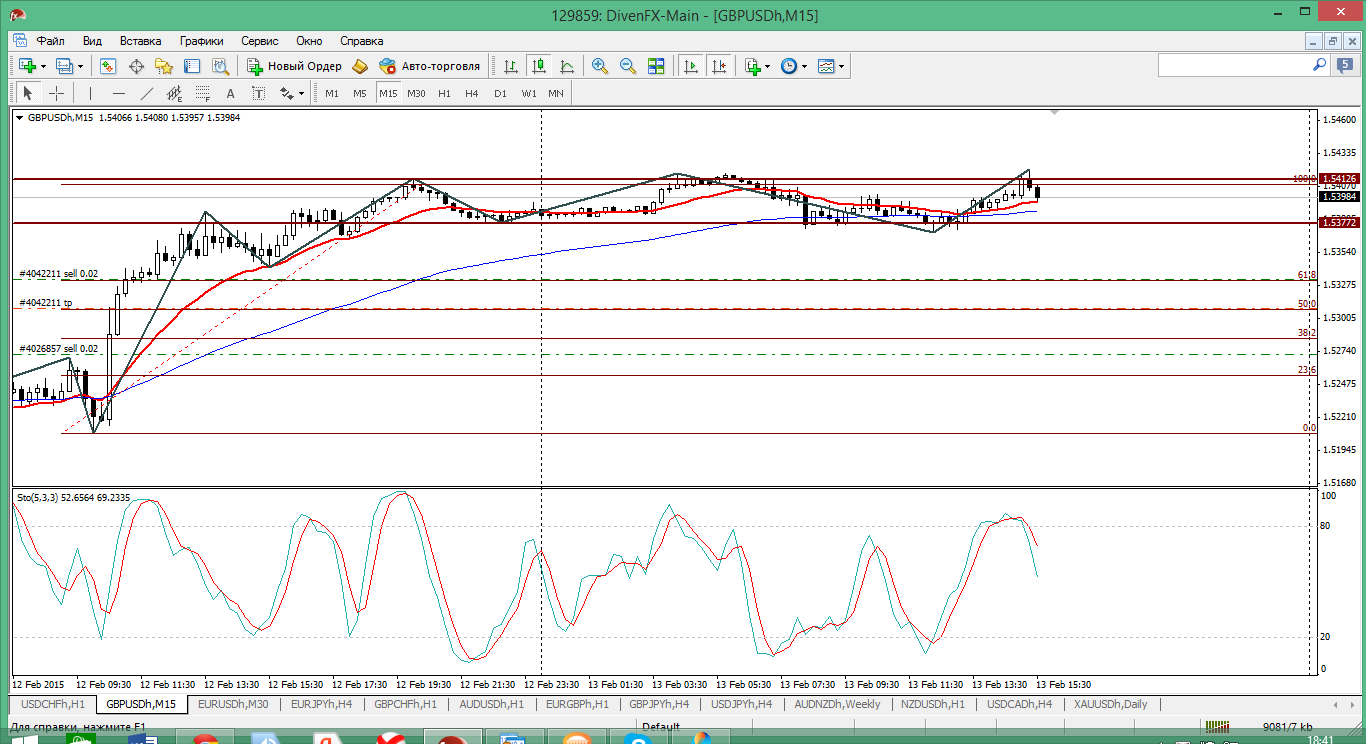Image resolution: width=1370 pixels, height=744 pixels.
Task: Click the Новый Ордер button
Action: coord(295,66)
